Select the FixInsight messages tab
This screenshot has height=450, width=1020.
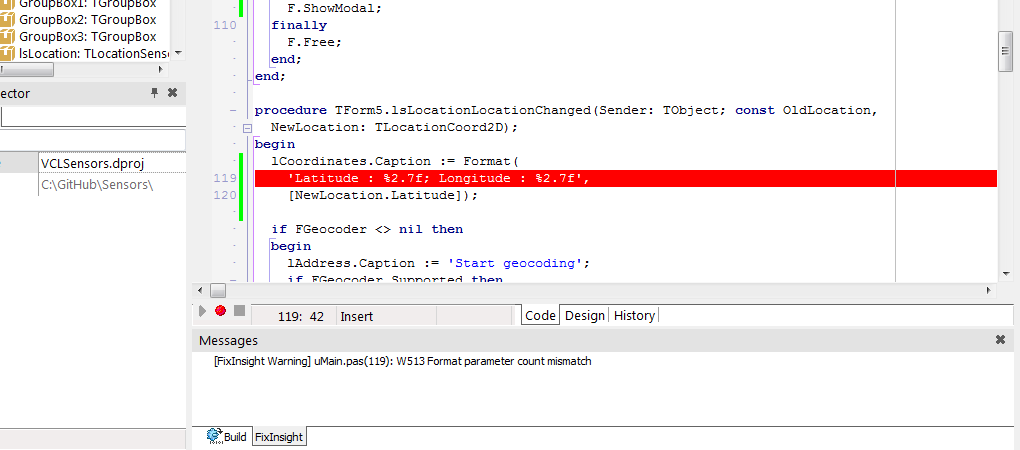[x=279, y=437]
